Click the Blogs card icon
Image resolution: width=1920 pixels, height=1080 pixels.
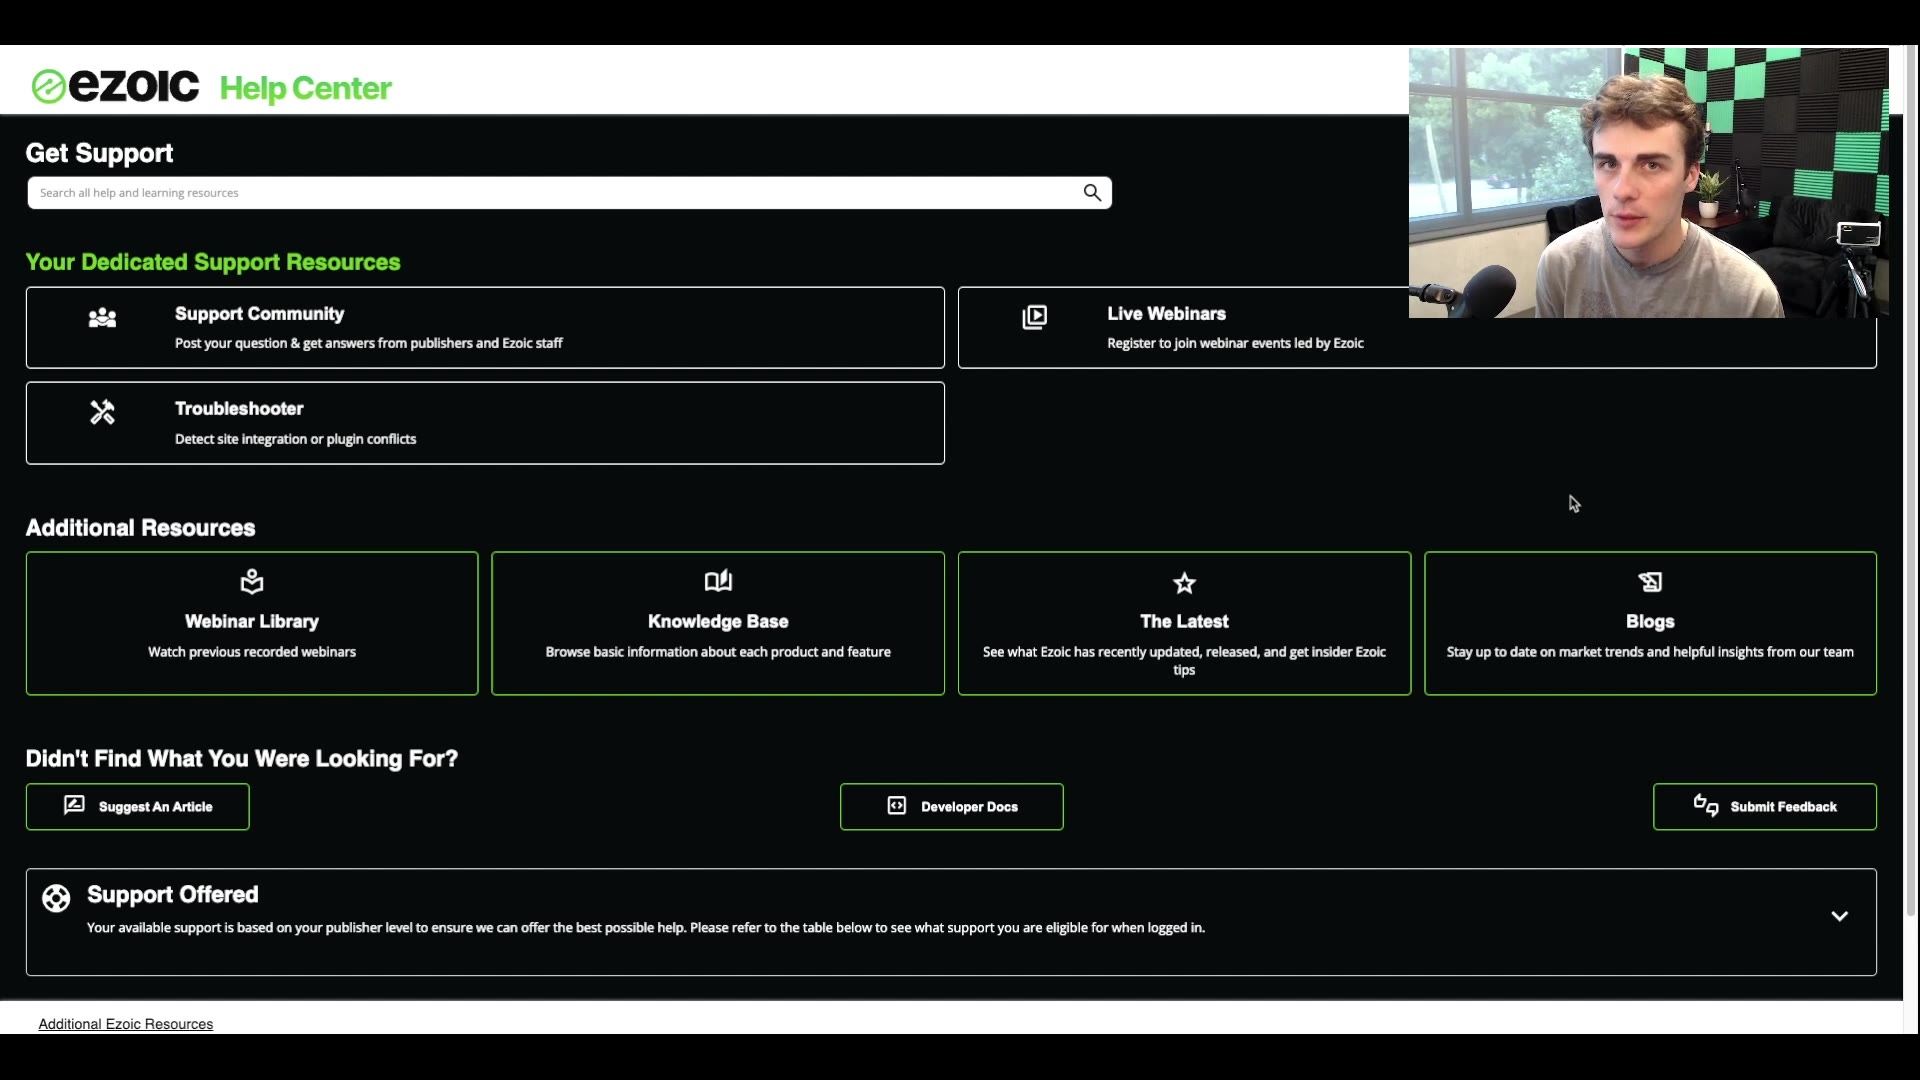(x=1650, y=582)
